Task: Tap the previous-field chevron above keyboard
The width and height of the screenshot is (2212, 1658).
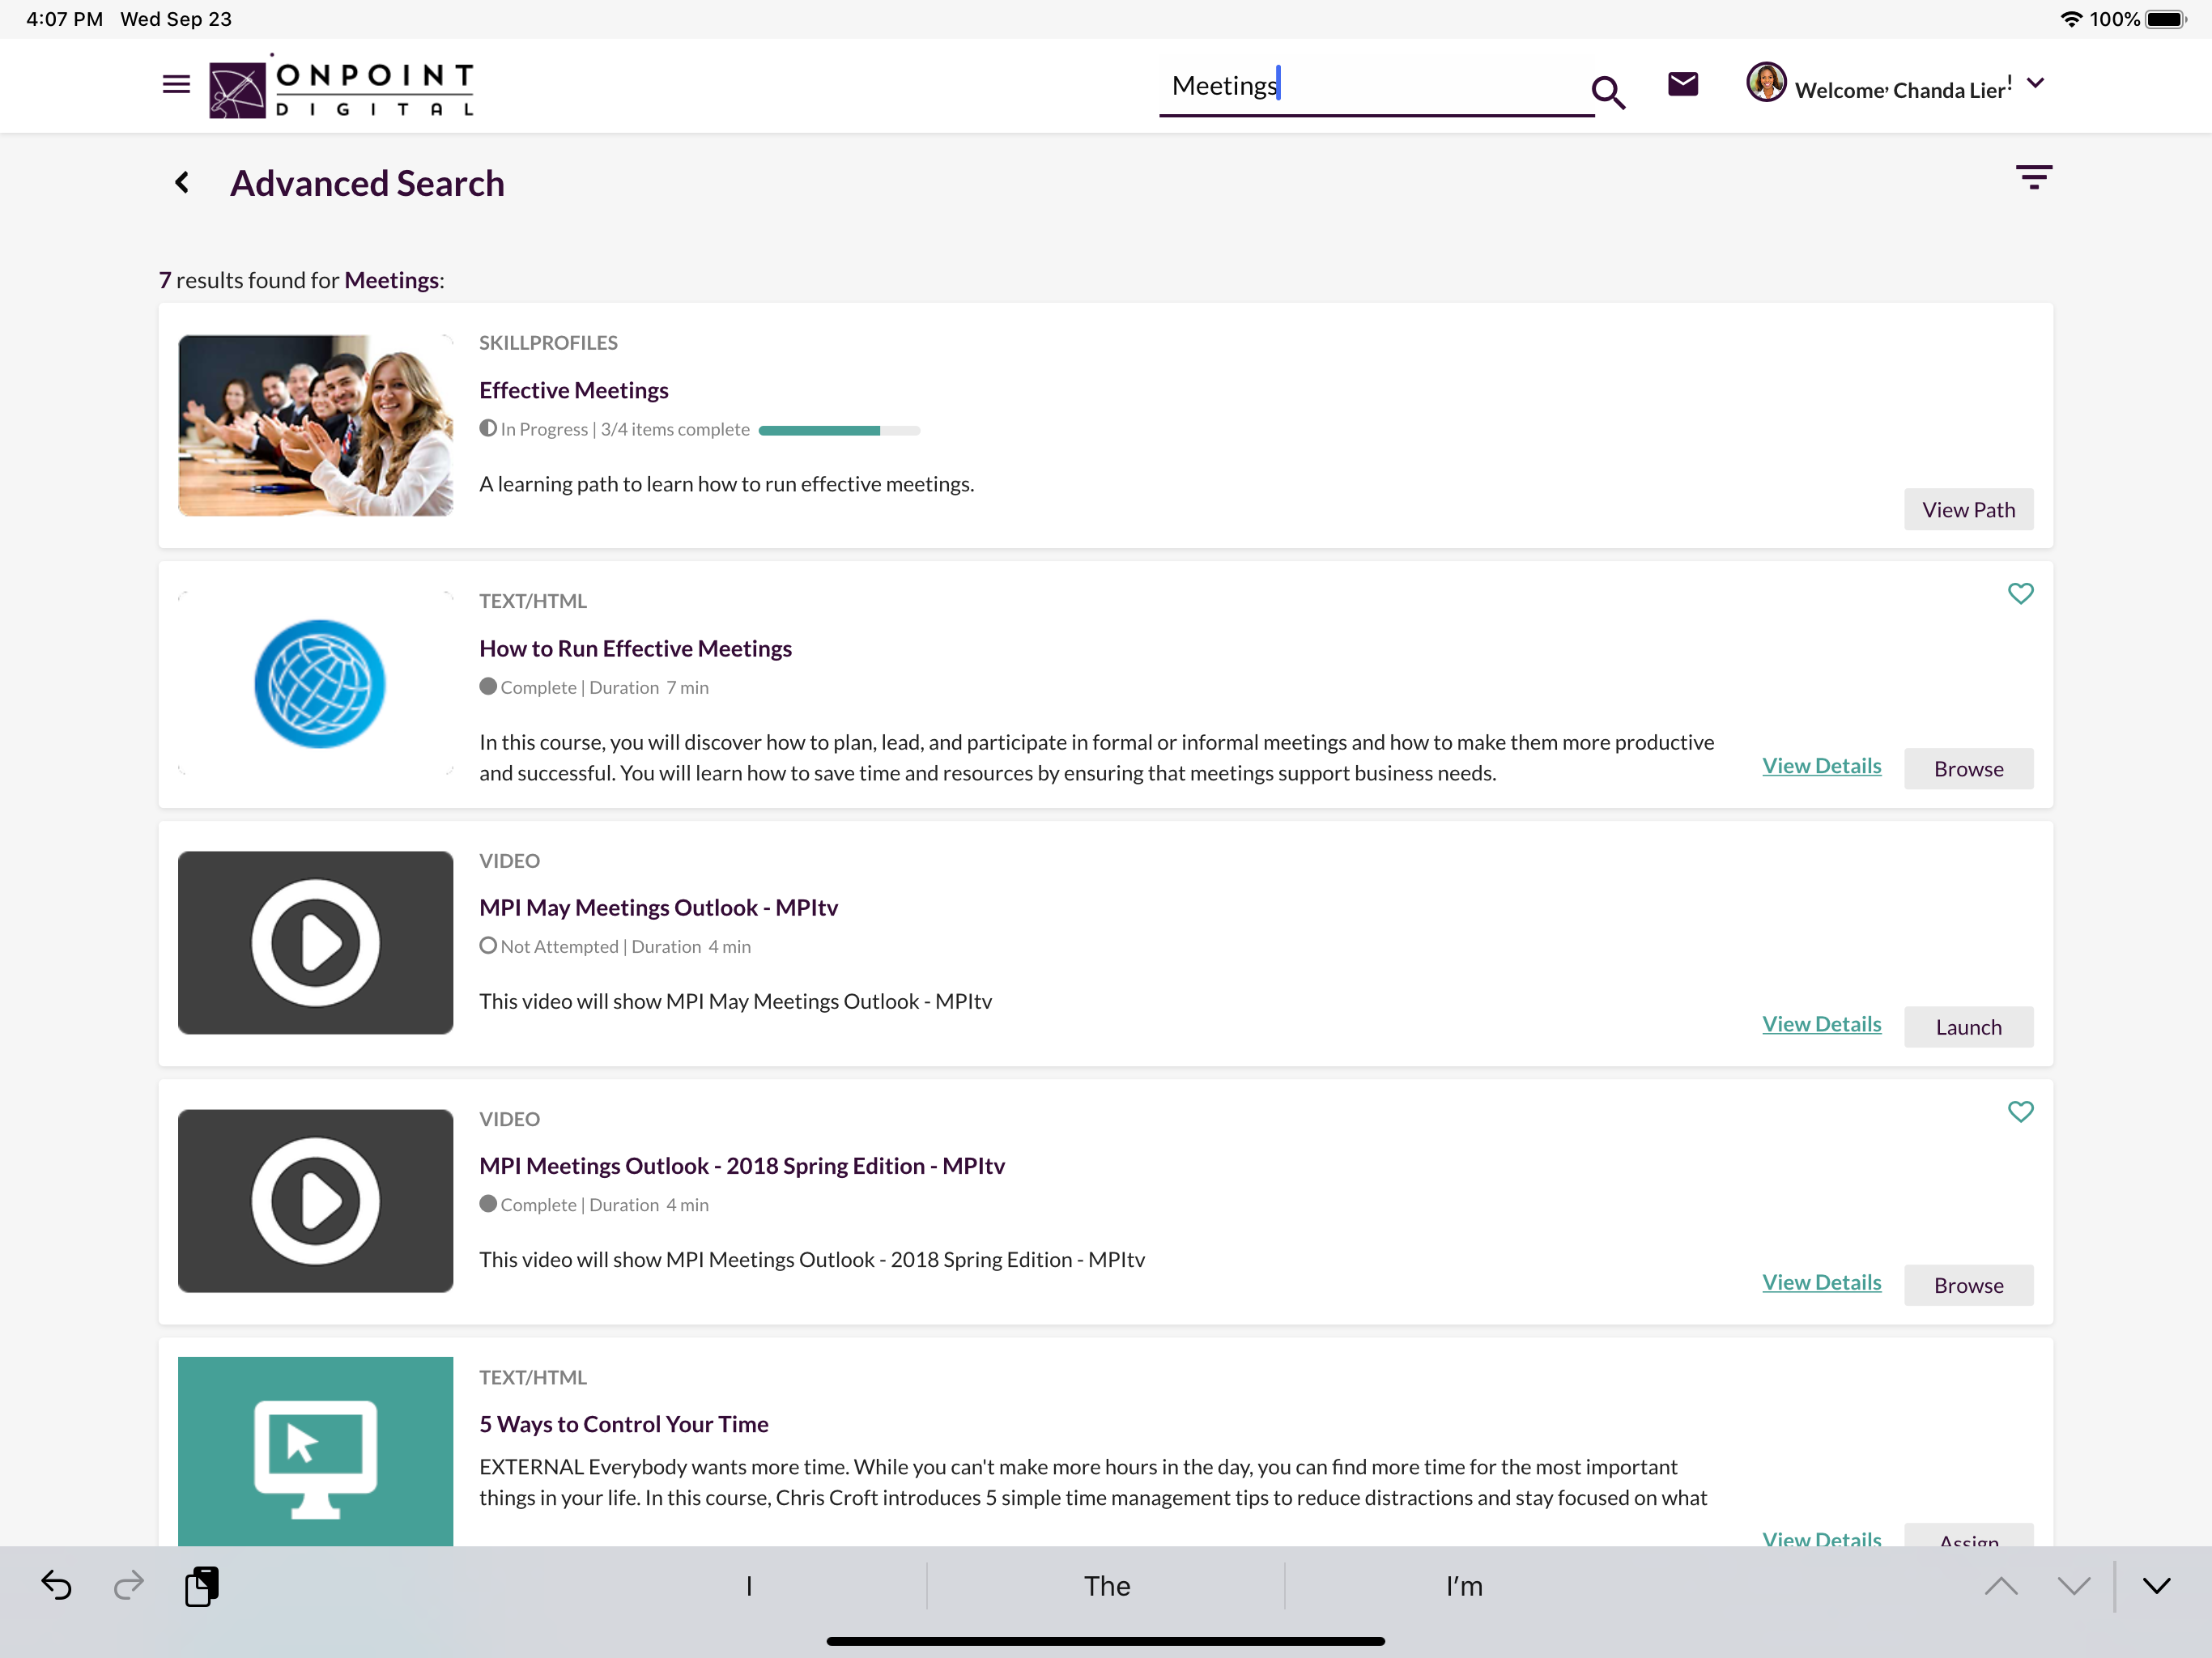Action: point(2001,1586)
